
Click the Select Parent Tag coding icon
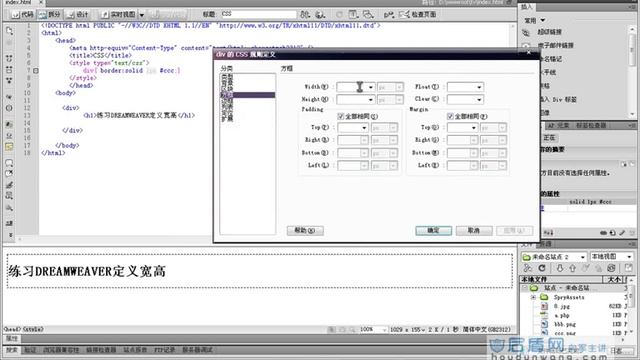coord(9,97)
